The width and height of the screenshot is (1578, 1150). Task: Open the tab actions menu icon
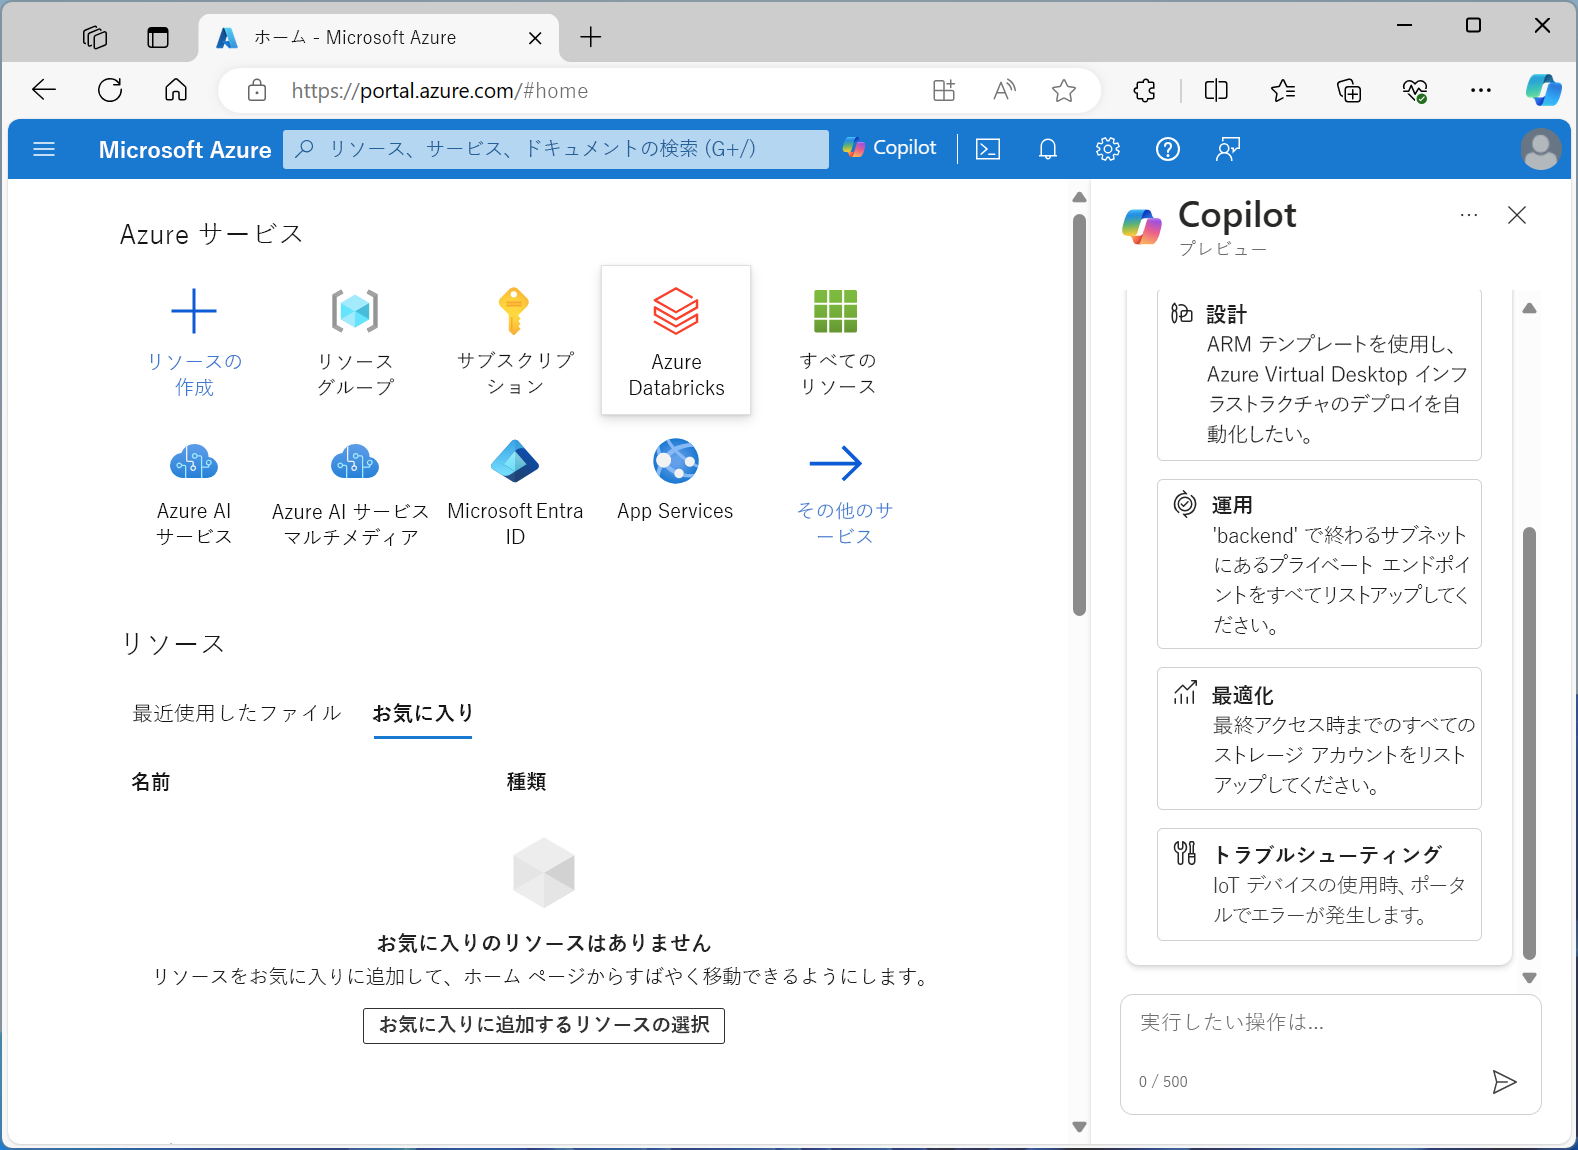(x=158, y=38)
